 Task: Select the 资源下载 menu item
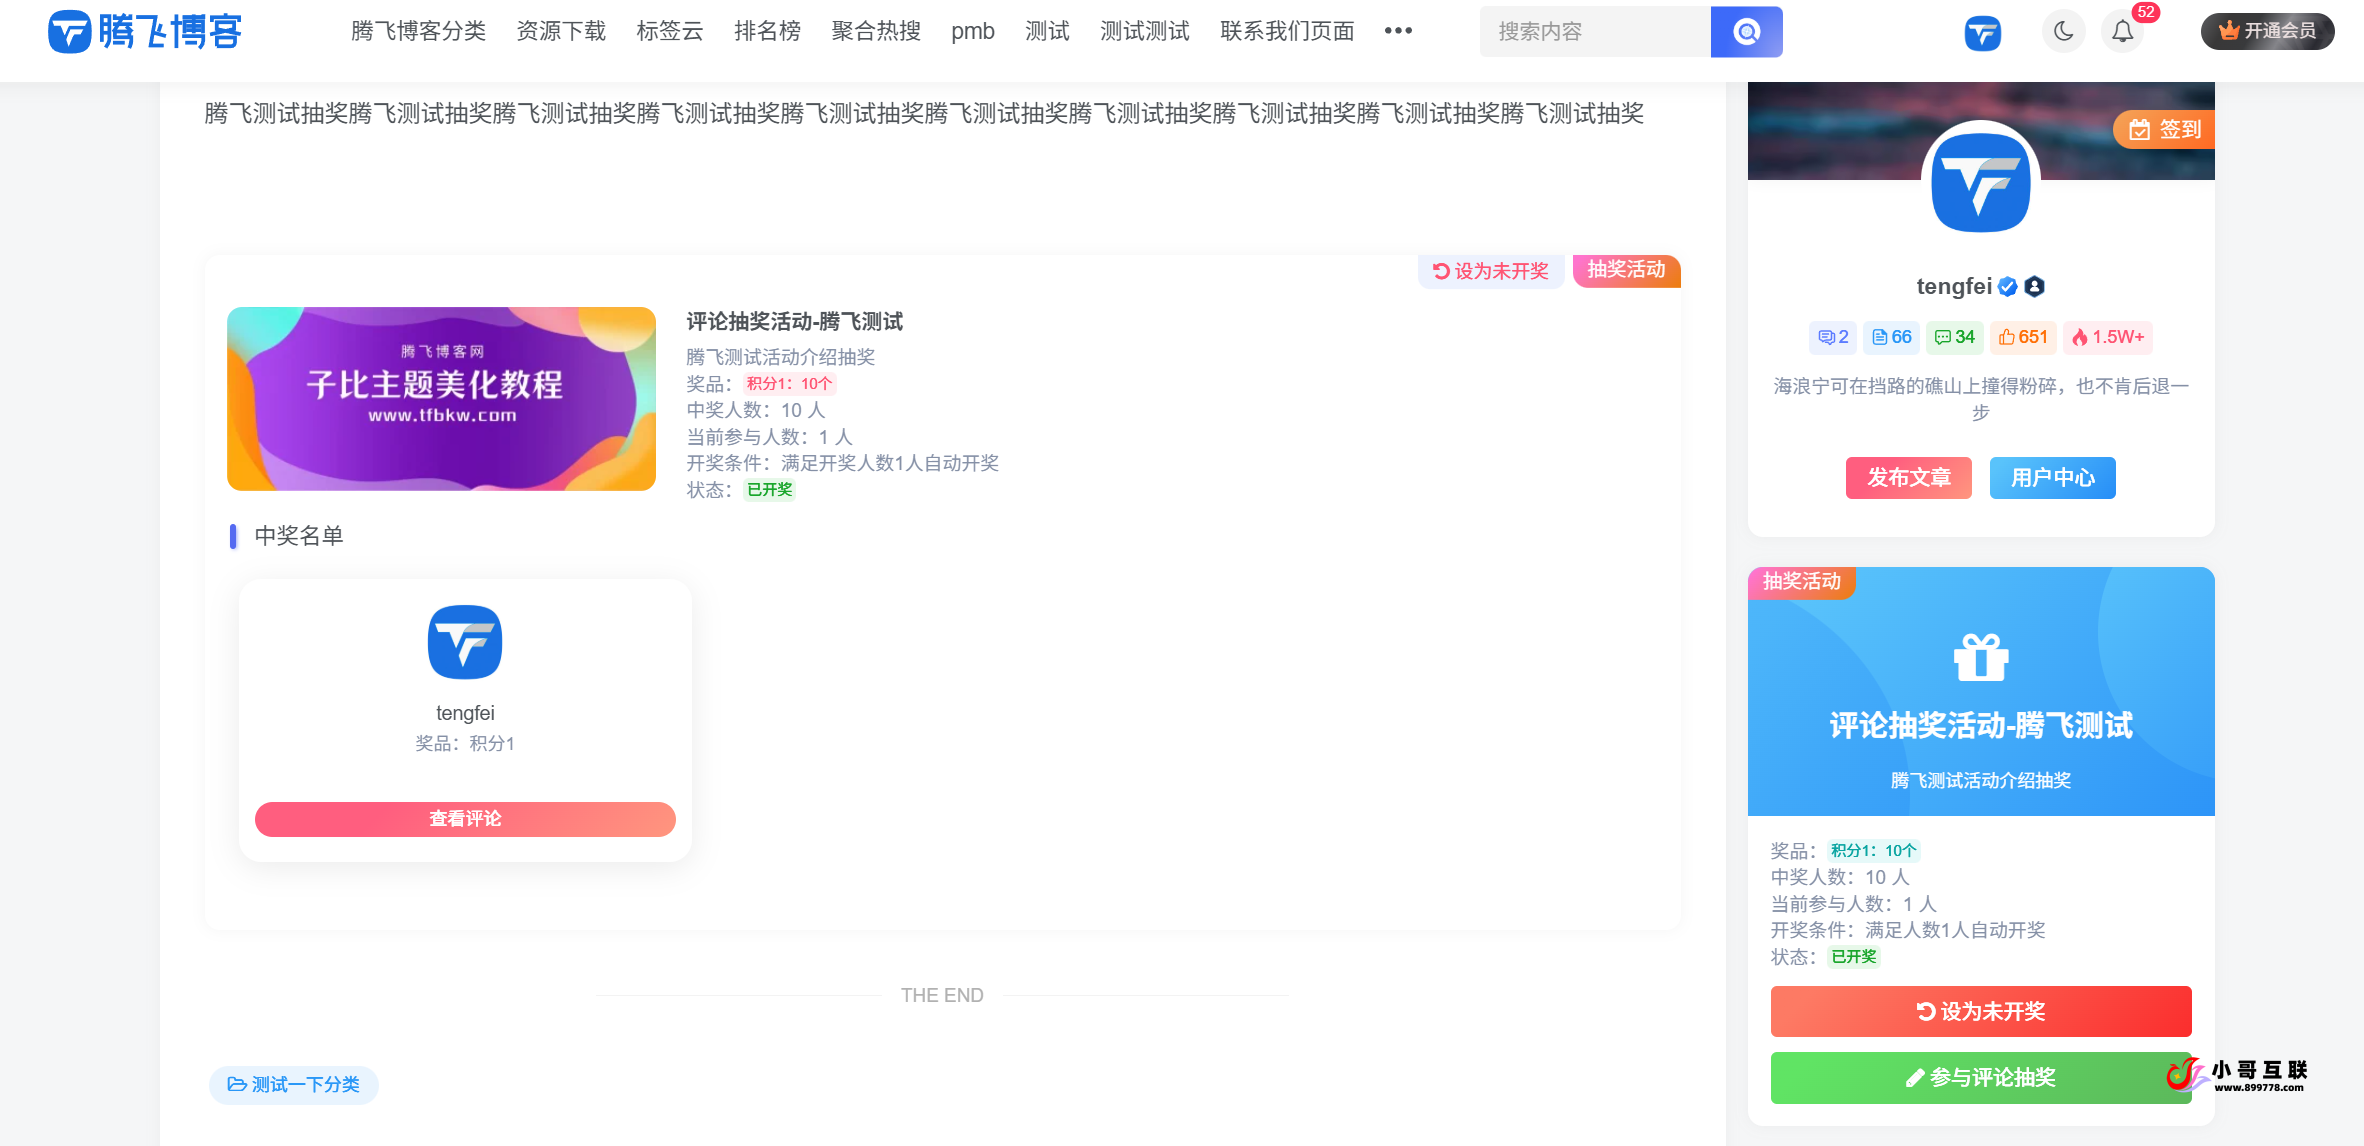point(561,31)
